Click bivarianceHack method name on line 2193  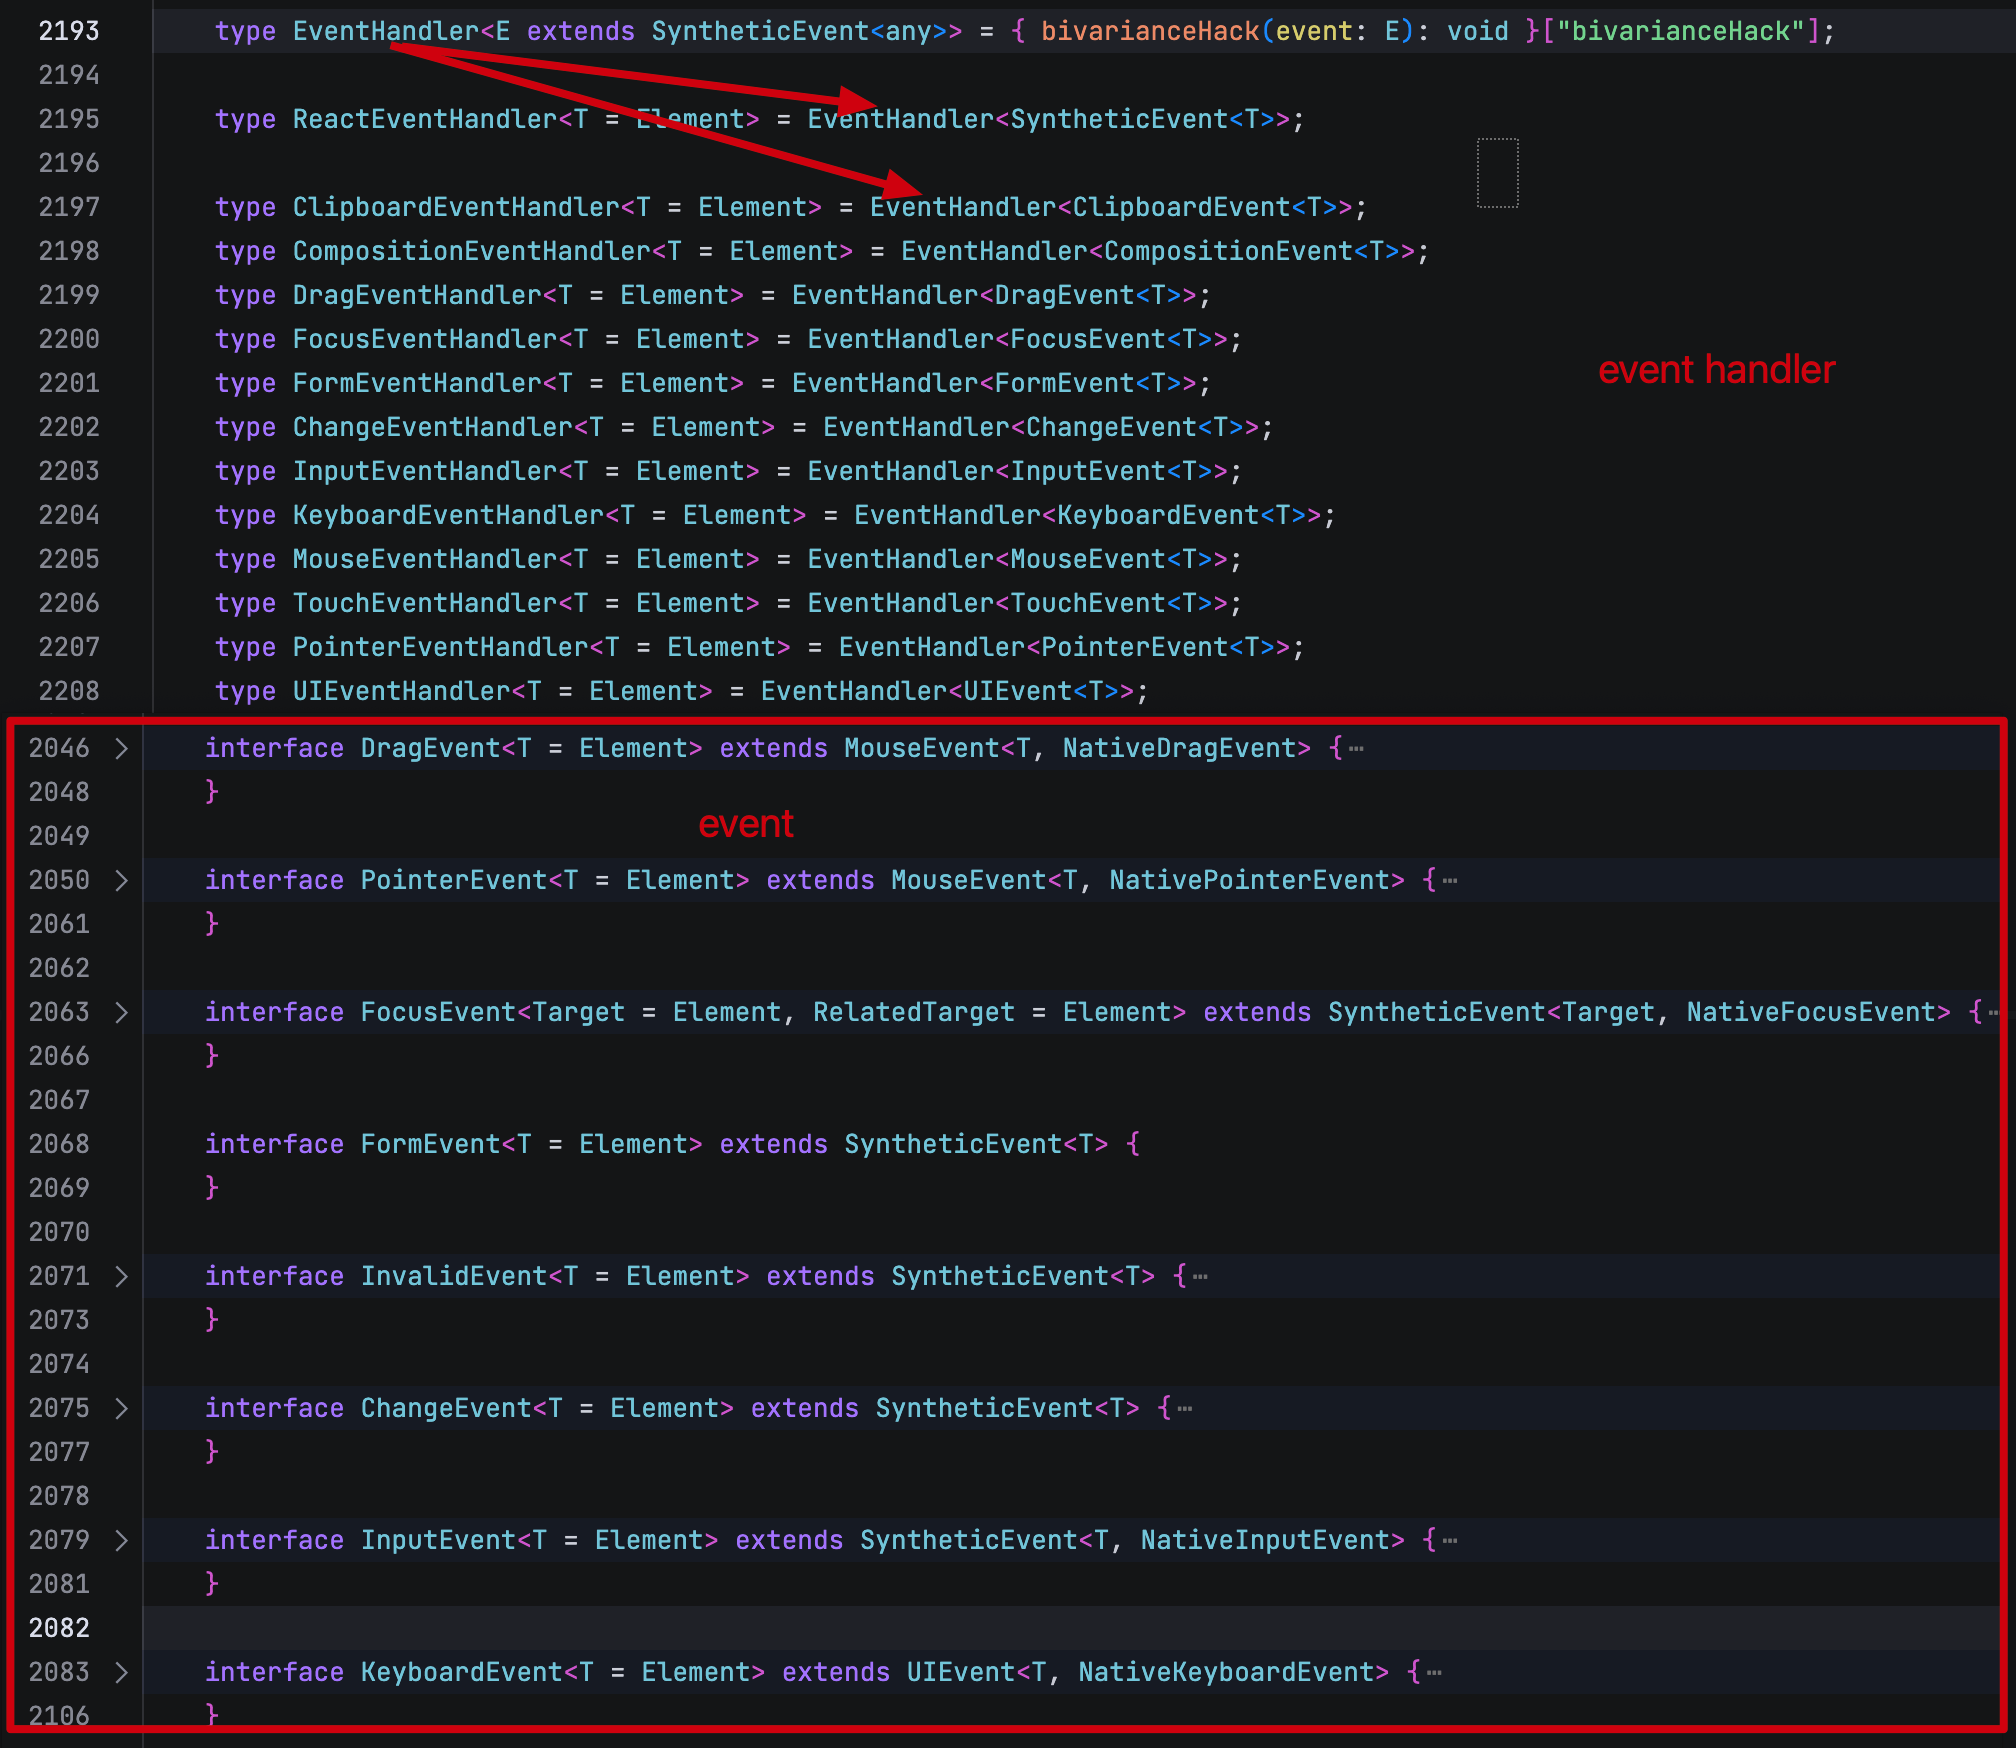pos(1149,31)
